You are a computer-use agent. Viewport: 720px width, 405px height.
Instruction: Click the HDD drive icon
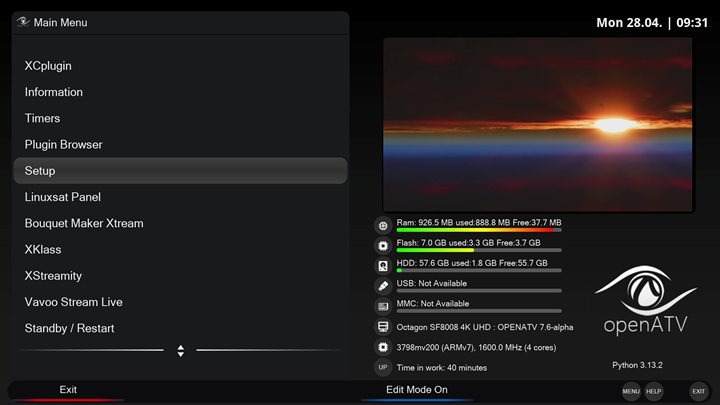point(383,266)
